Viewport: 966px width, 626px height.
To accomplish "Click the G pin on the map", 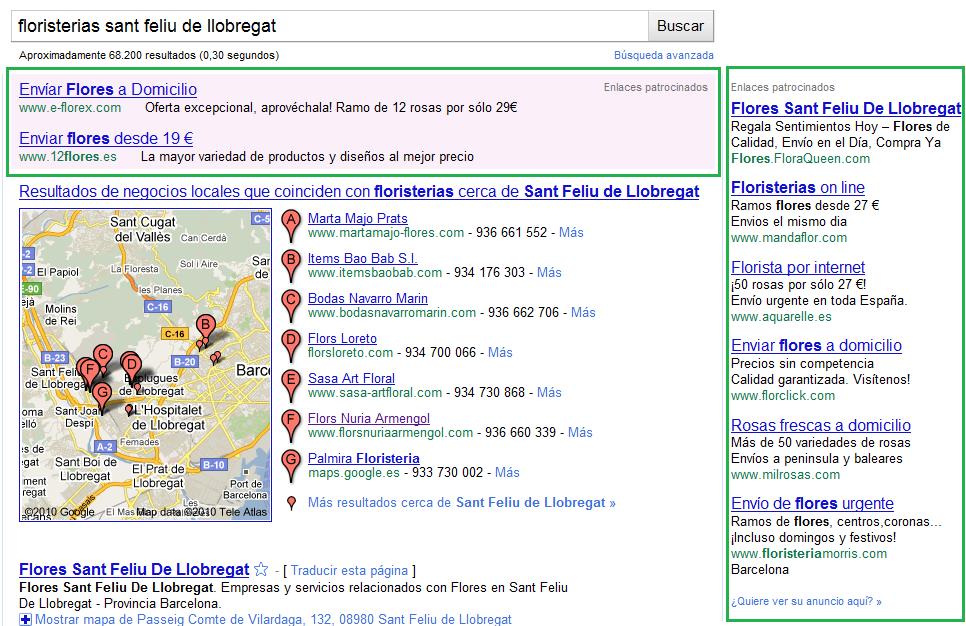I will tap(102, 396).
